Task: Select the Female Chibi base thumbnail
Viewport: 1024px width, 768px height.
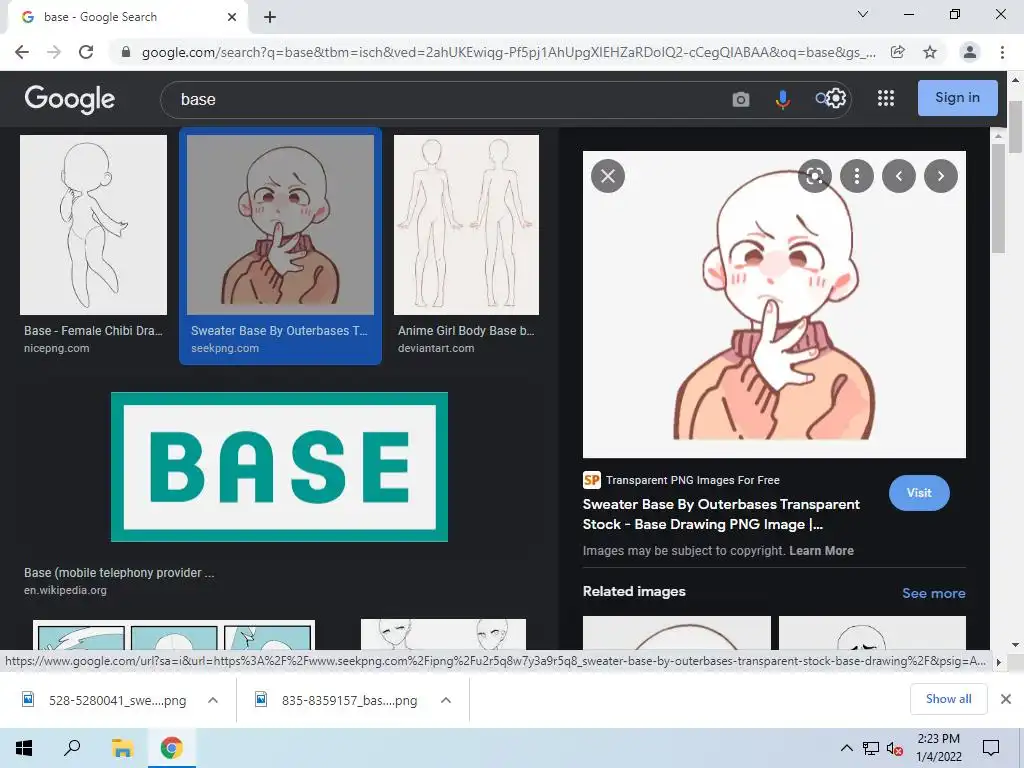Action: (93, 225)
